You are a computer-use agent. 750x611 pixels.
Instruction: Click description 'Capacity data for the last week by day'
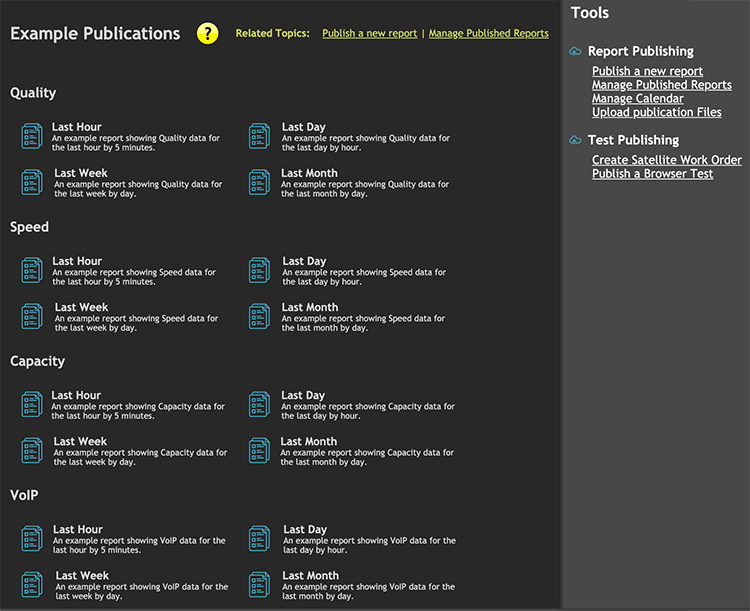(140, 457)
